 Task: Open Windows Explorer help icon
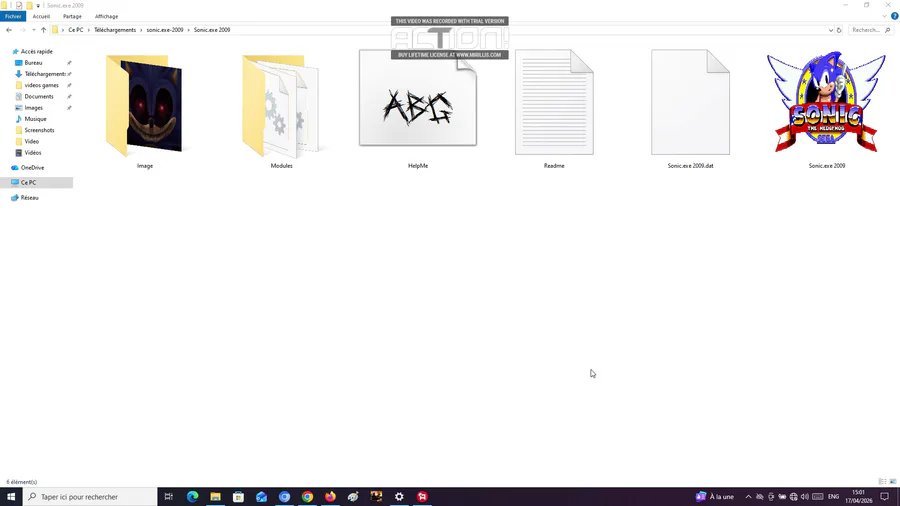click(x=894, y=17)
